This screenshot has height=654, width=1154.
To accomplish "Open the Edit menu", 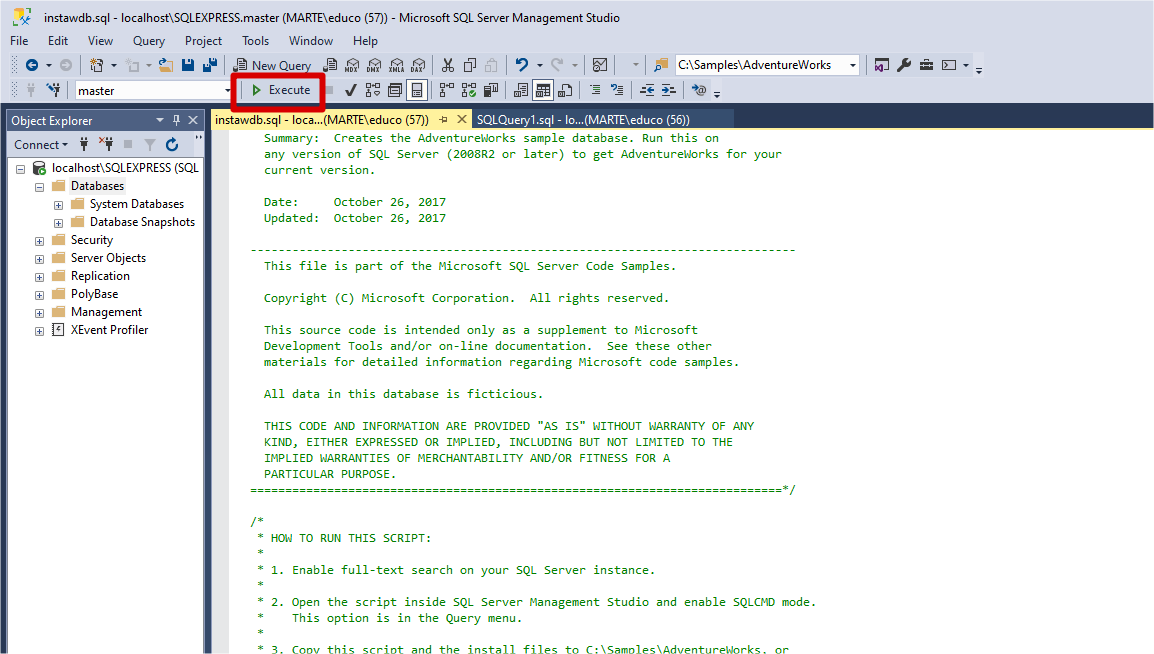I will pyautogui.click(x=57, y=40).
